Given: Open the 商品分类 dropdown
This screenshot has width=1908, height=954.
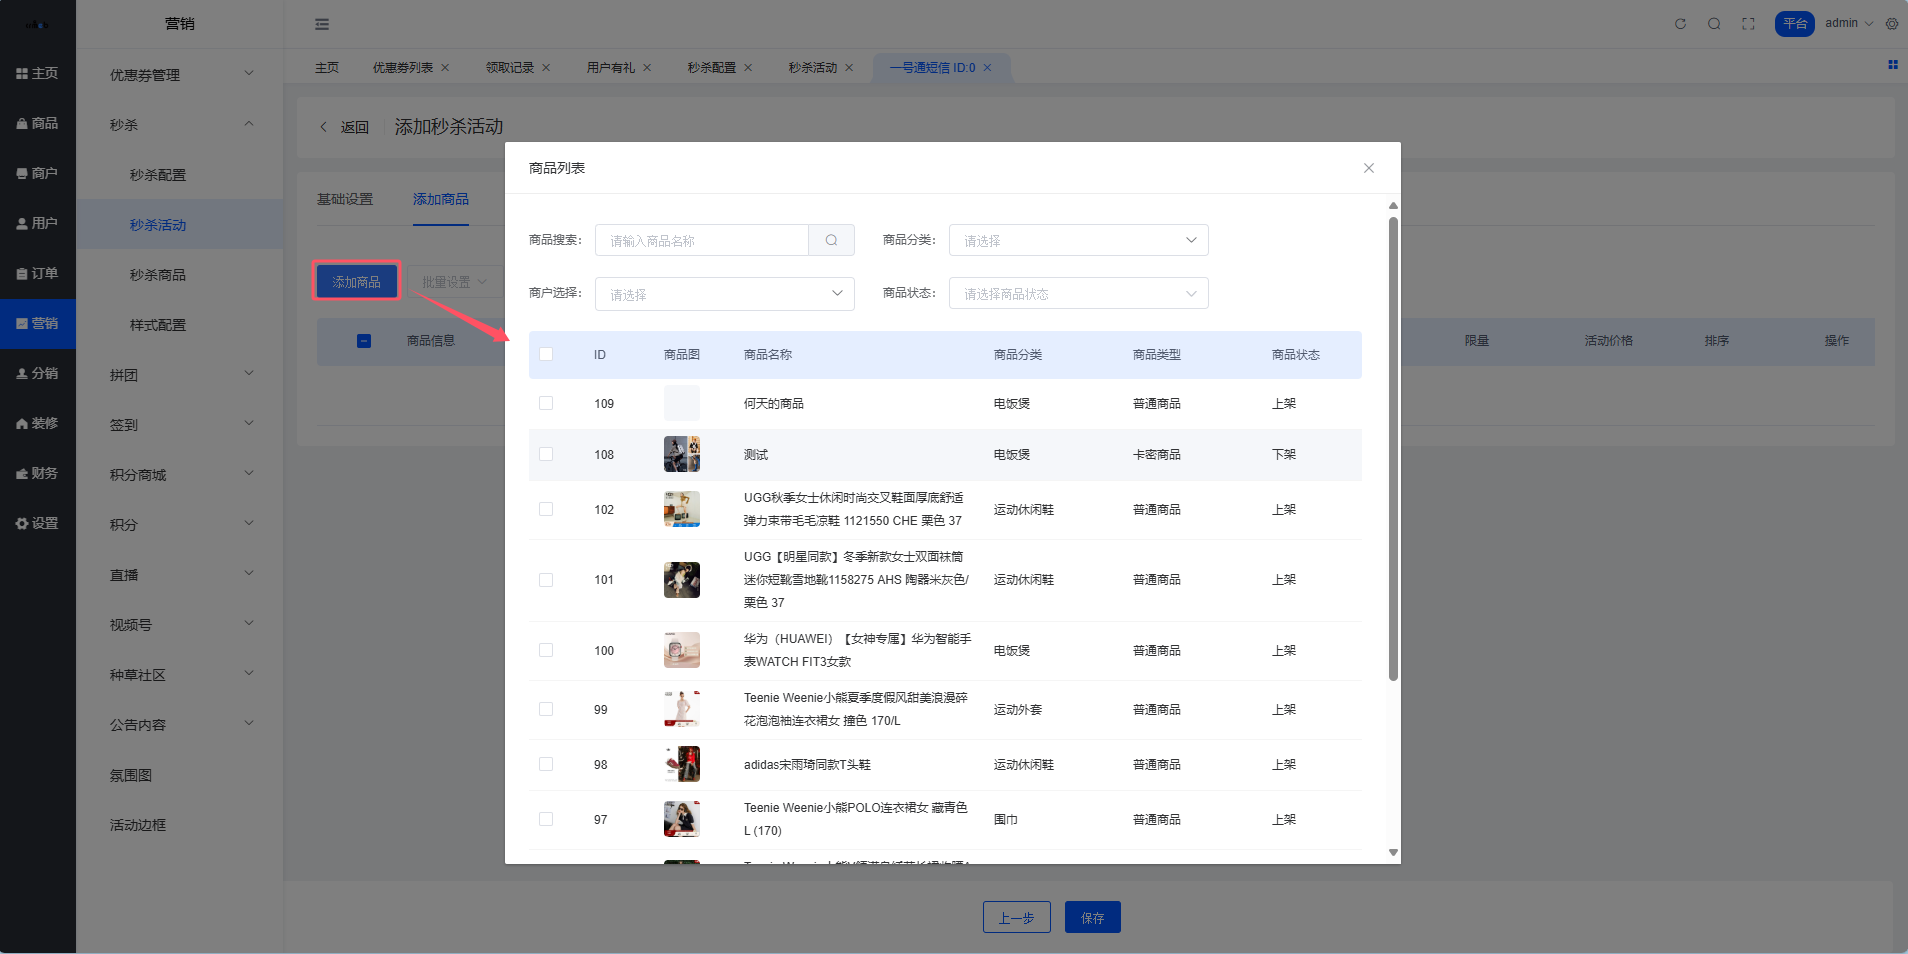Looking at the screenshot, I should click(1077, 240).
